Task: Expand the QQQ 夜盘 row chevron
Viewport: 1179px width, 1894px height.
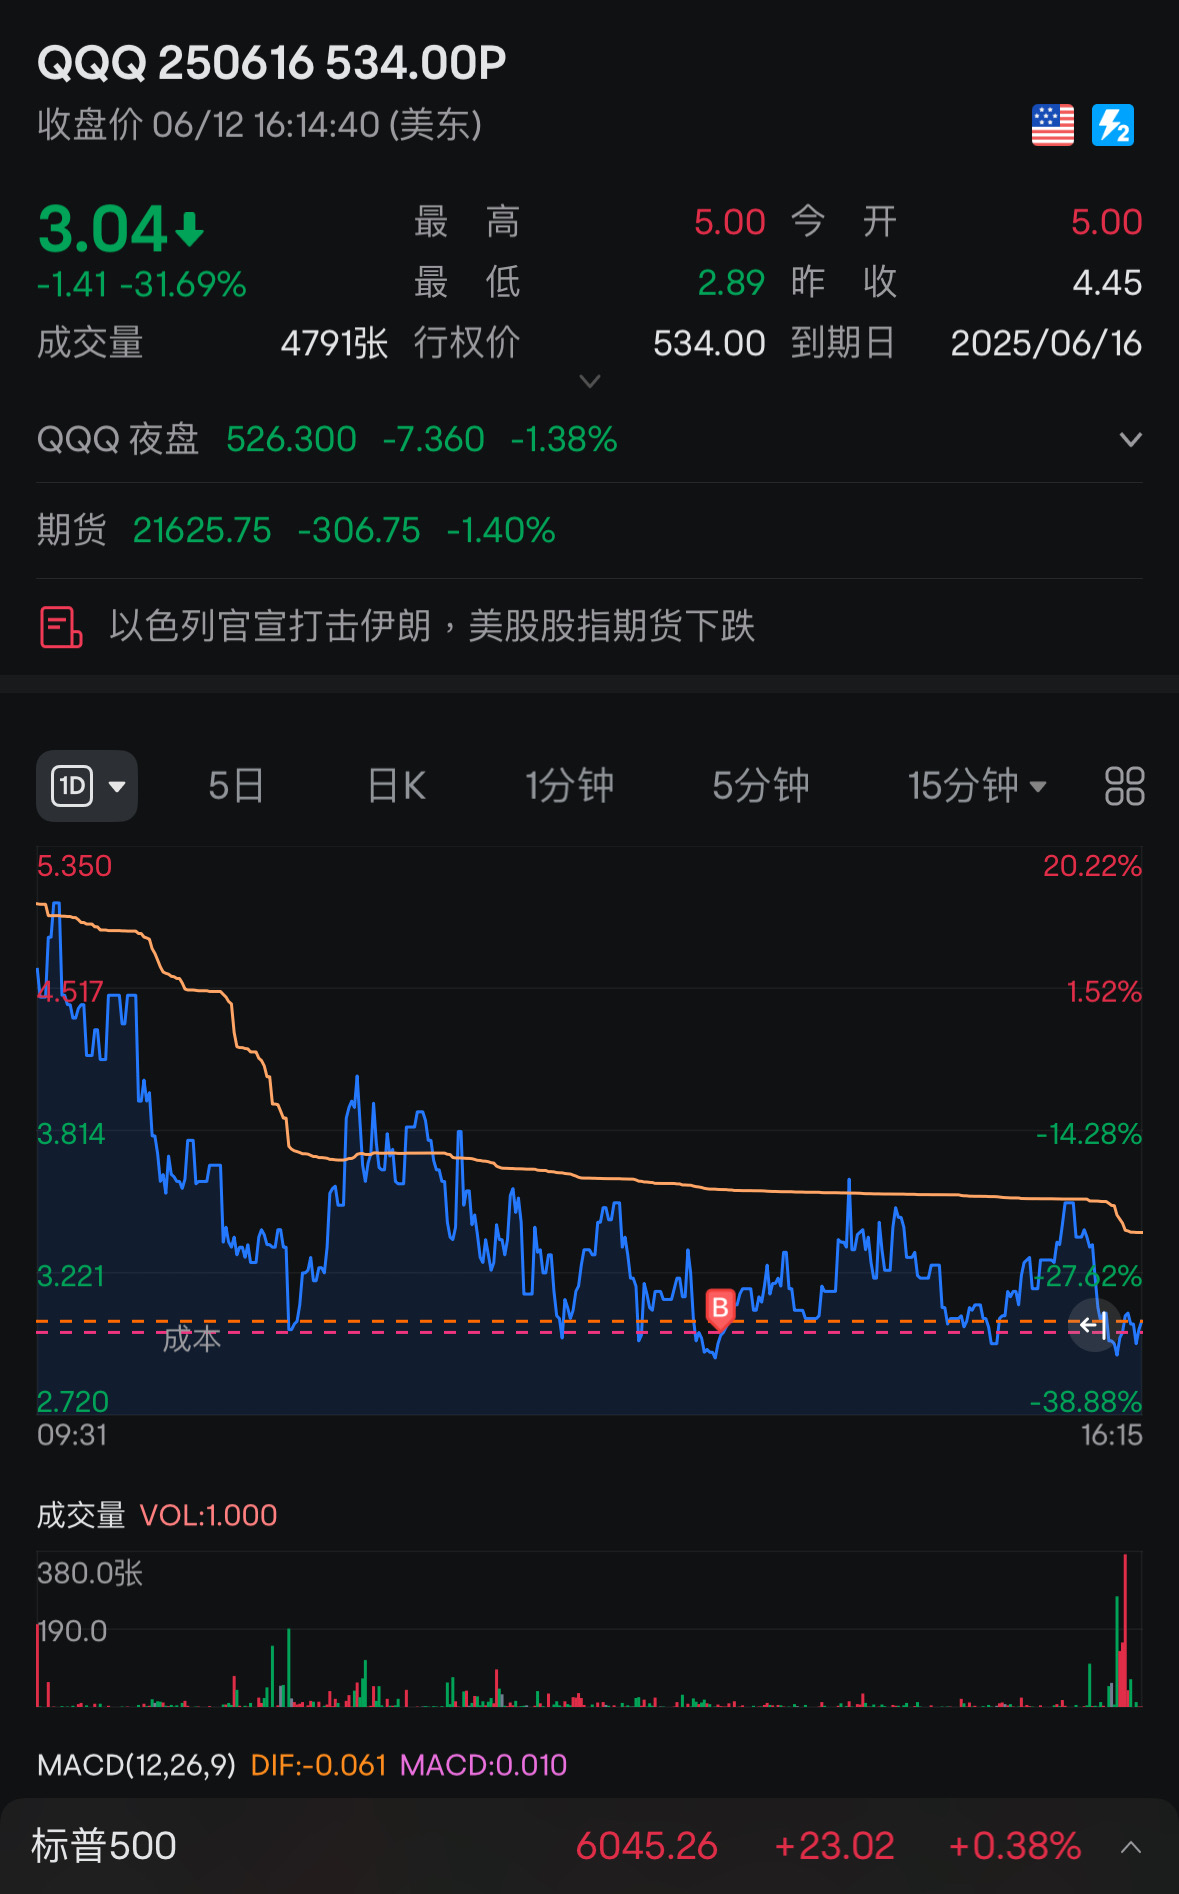Action: pos(1130,439)
